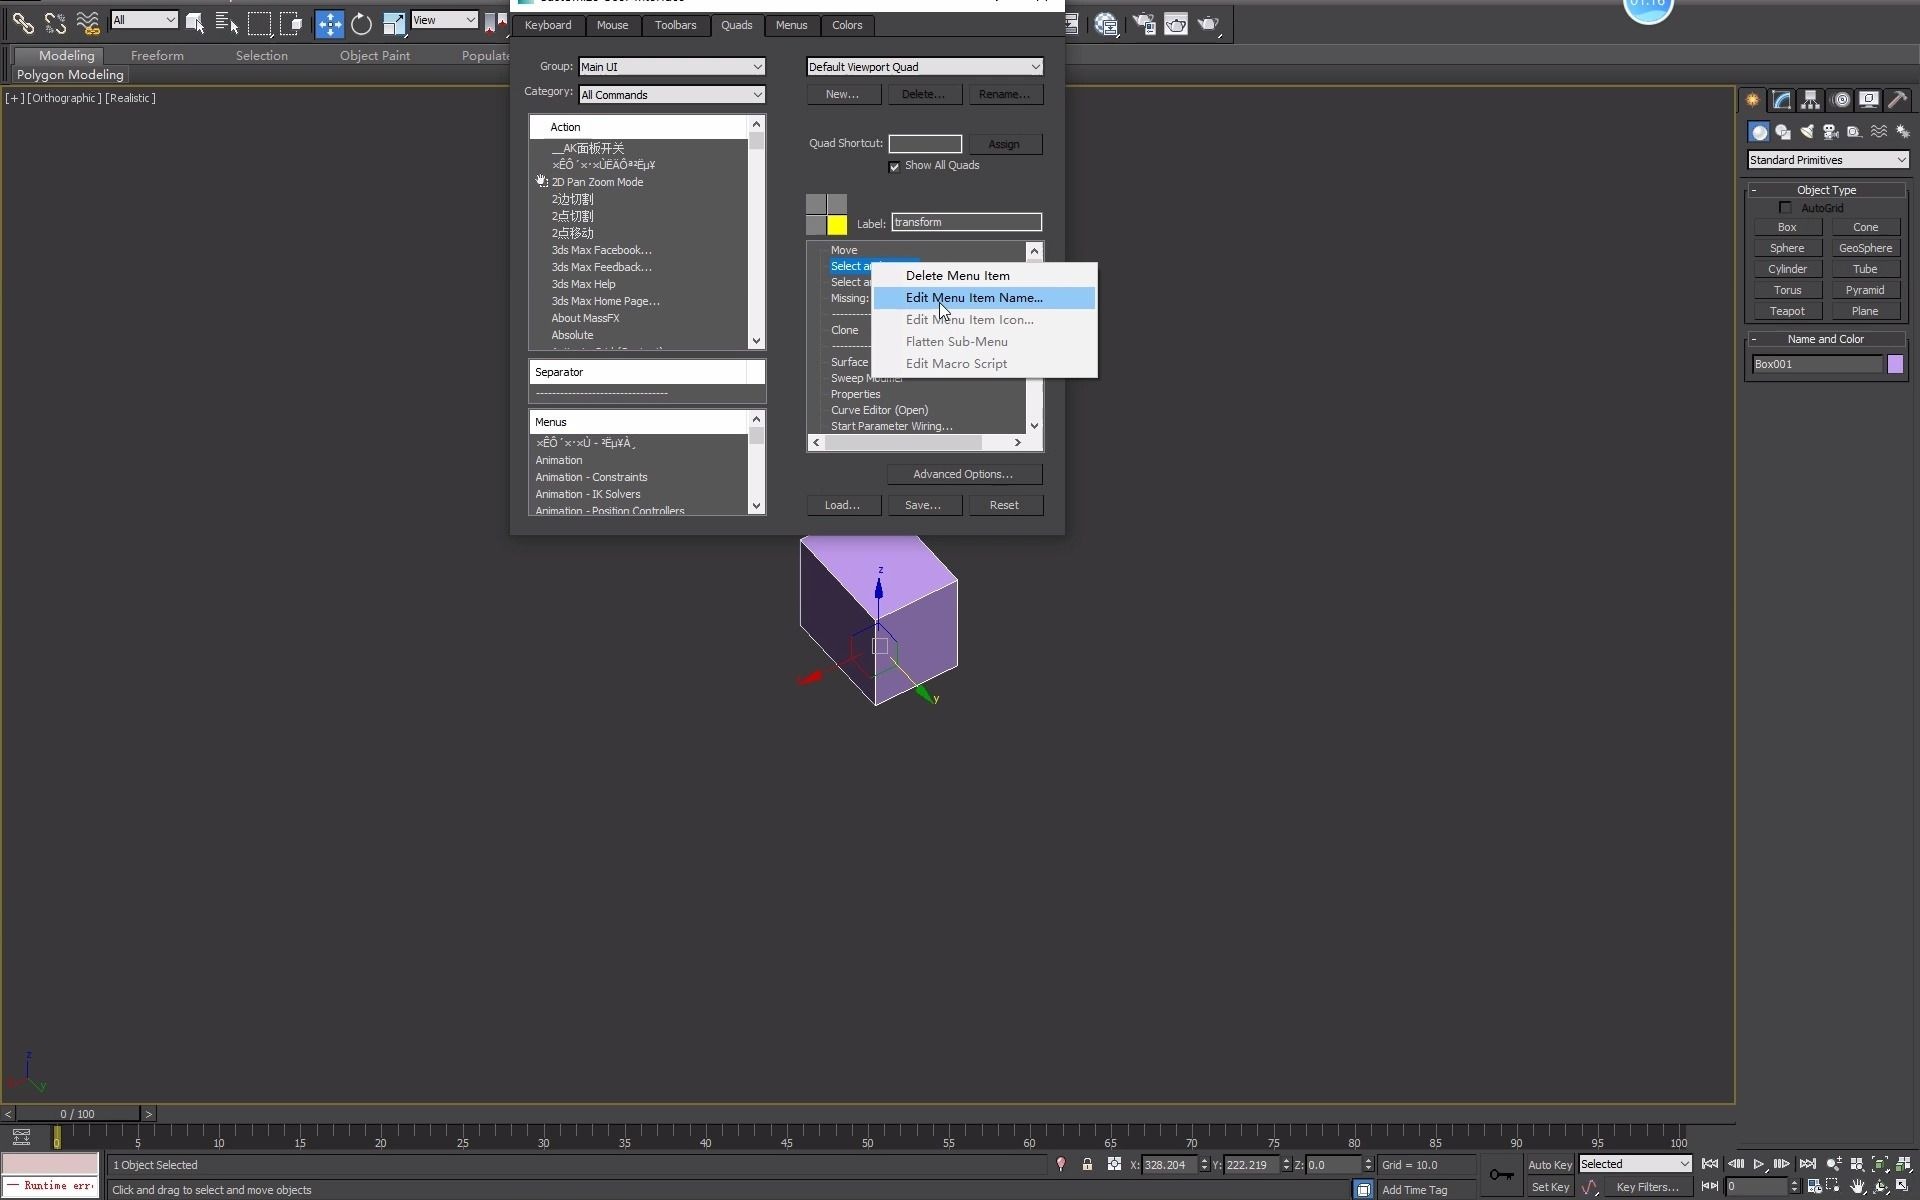Choose Edit Menu Item Name from context menu

(974, 298)
